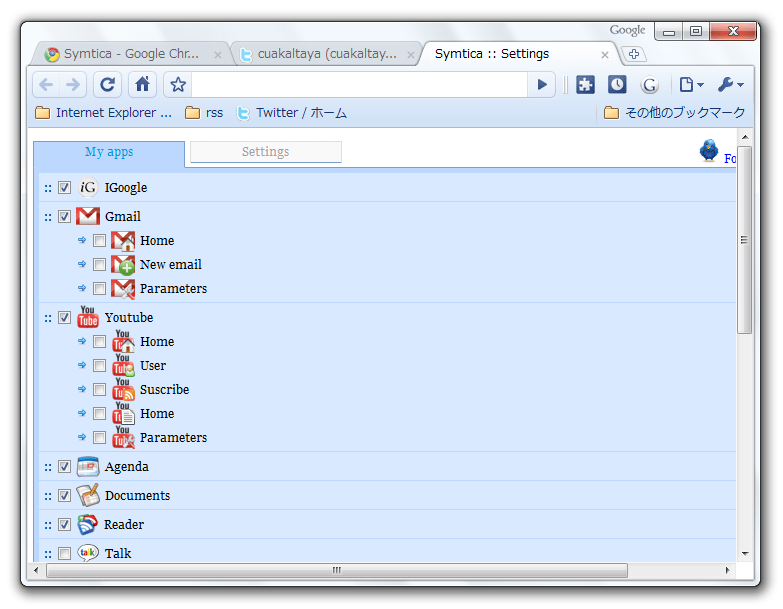Enable the Gmail New email checkbox
The image size is (783, 609).
[x=99, y=265]
